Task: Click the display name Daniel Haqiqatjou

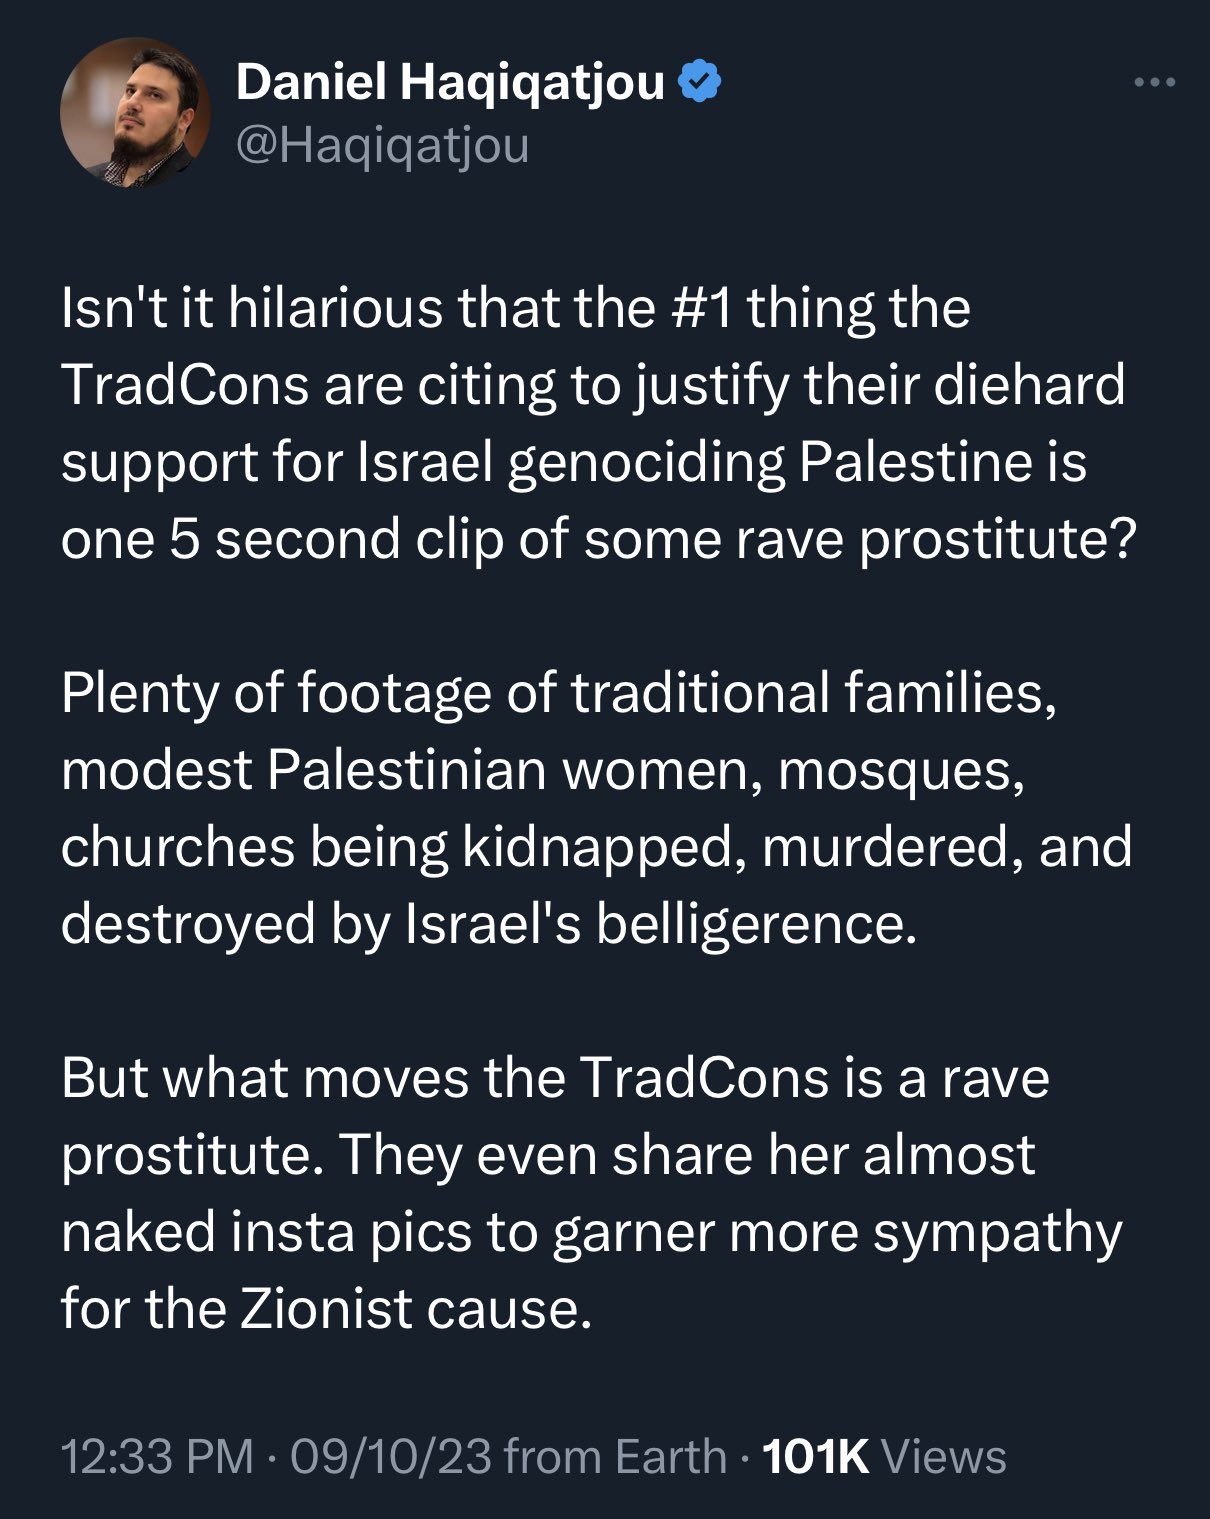Action: pyautogui.click(x=450, y=84)
